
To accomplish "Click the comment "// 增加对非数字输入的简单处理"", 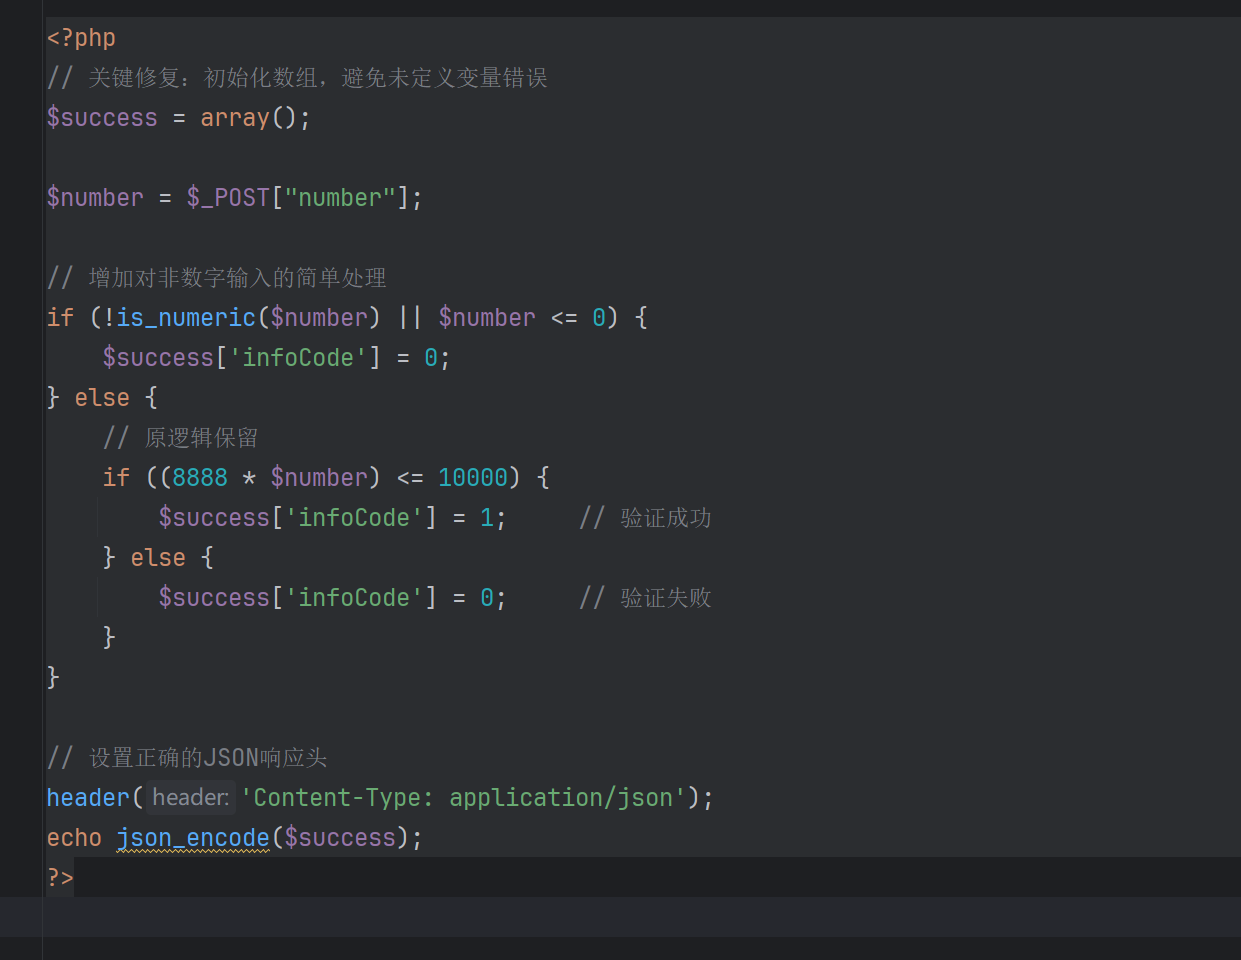I will 216,278.
